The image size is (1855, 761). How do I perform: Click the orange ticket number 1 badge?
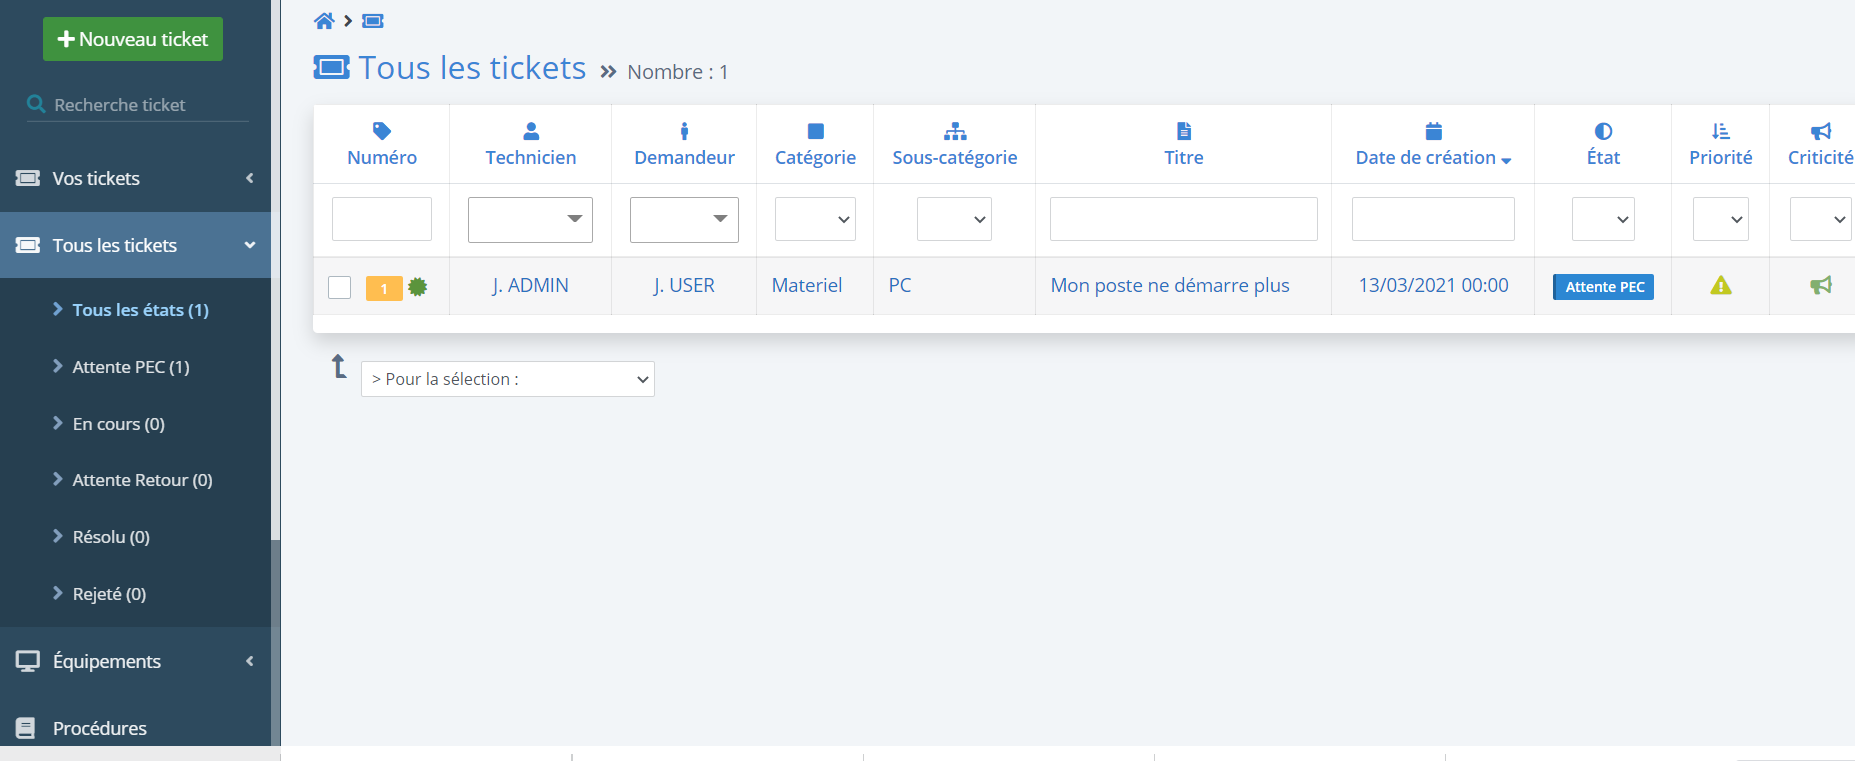click(x=383, y=289)
